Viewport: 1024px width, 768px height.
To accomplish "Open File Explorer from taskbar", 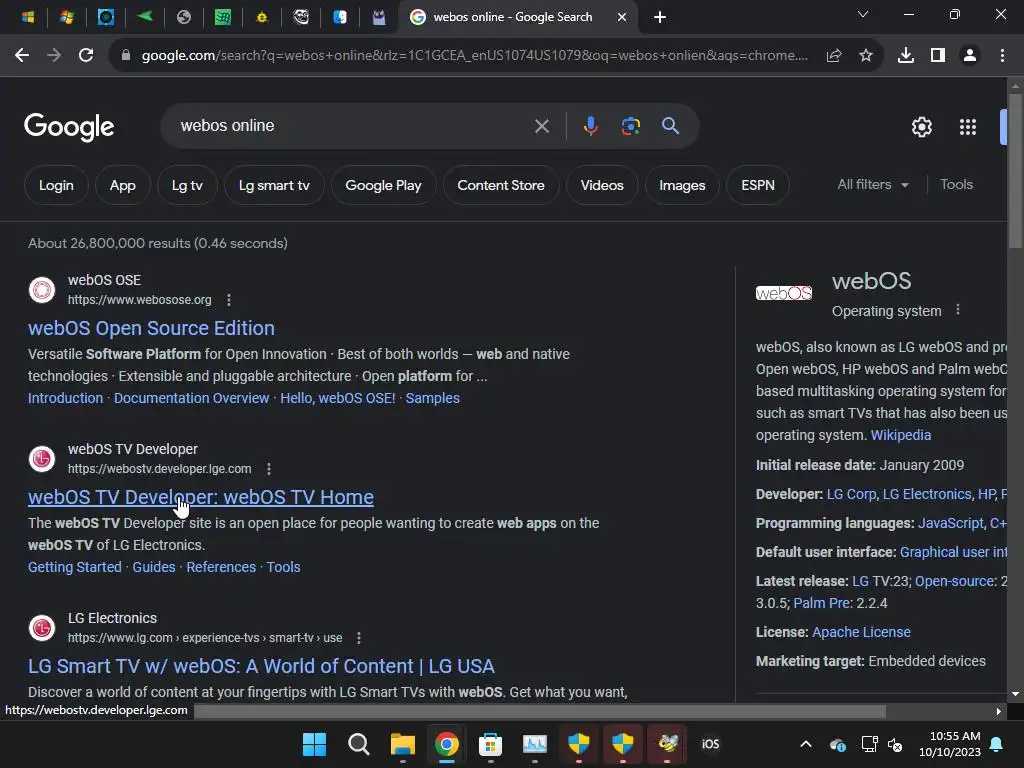I will click(x=402, y=744).
